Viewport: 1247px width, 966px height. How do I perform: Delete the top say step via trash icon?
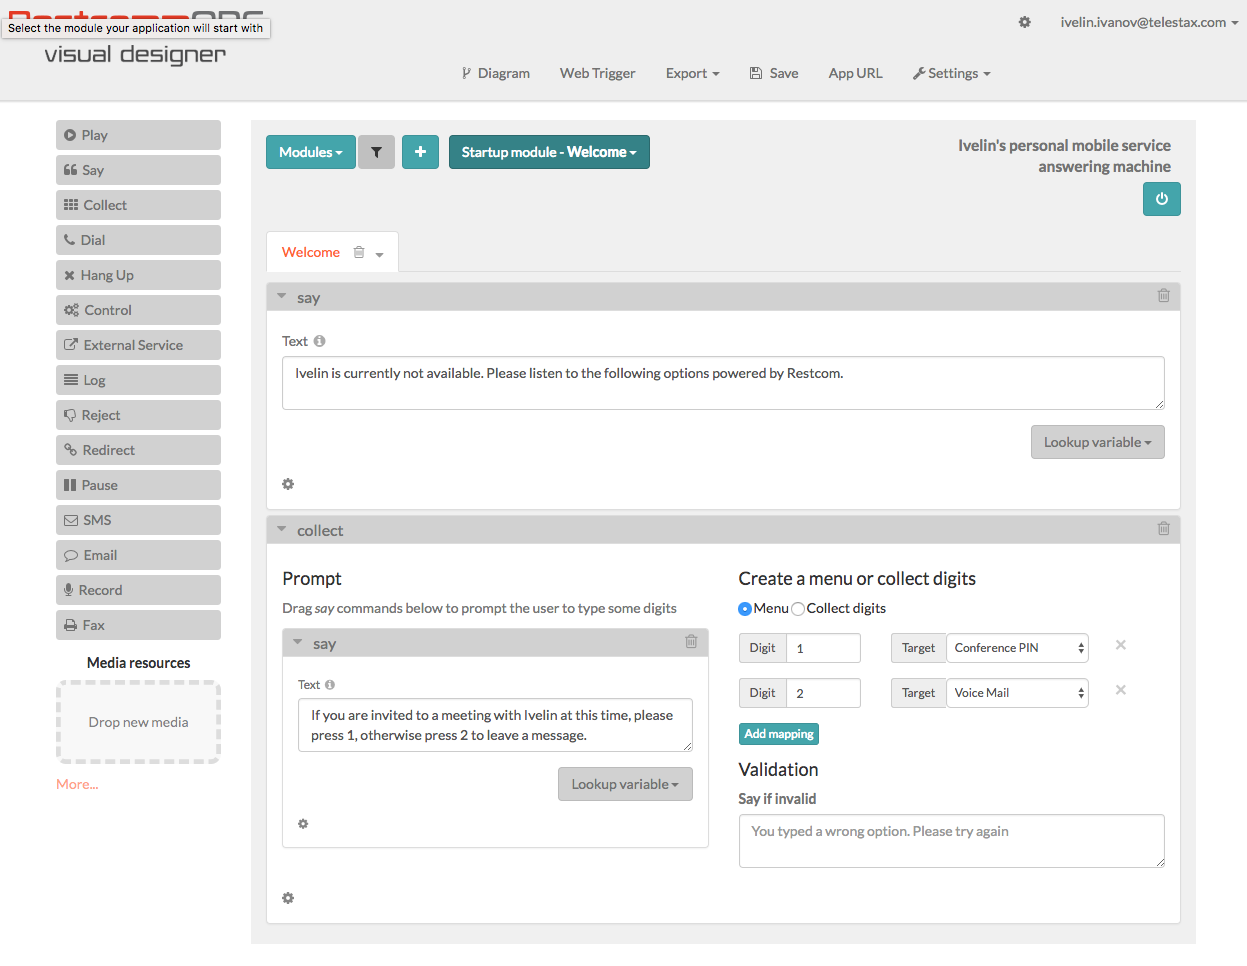(1163, 296)
